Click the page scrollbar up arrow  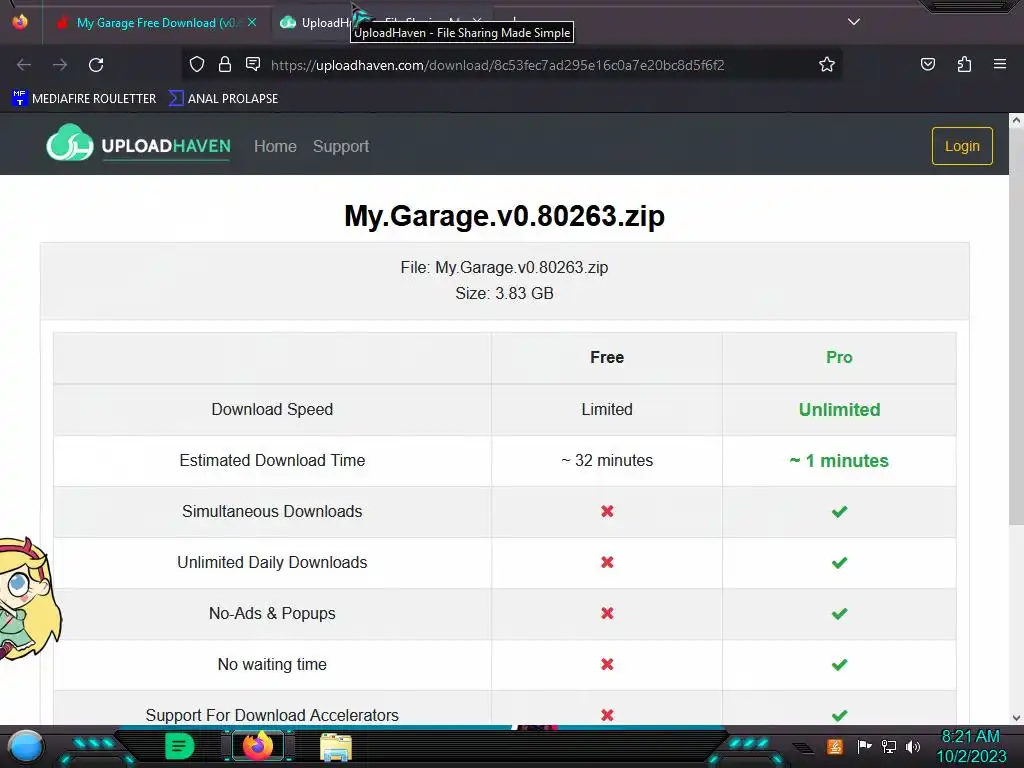1016,120
